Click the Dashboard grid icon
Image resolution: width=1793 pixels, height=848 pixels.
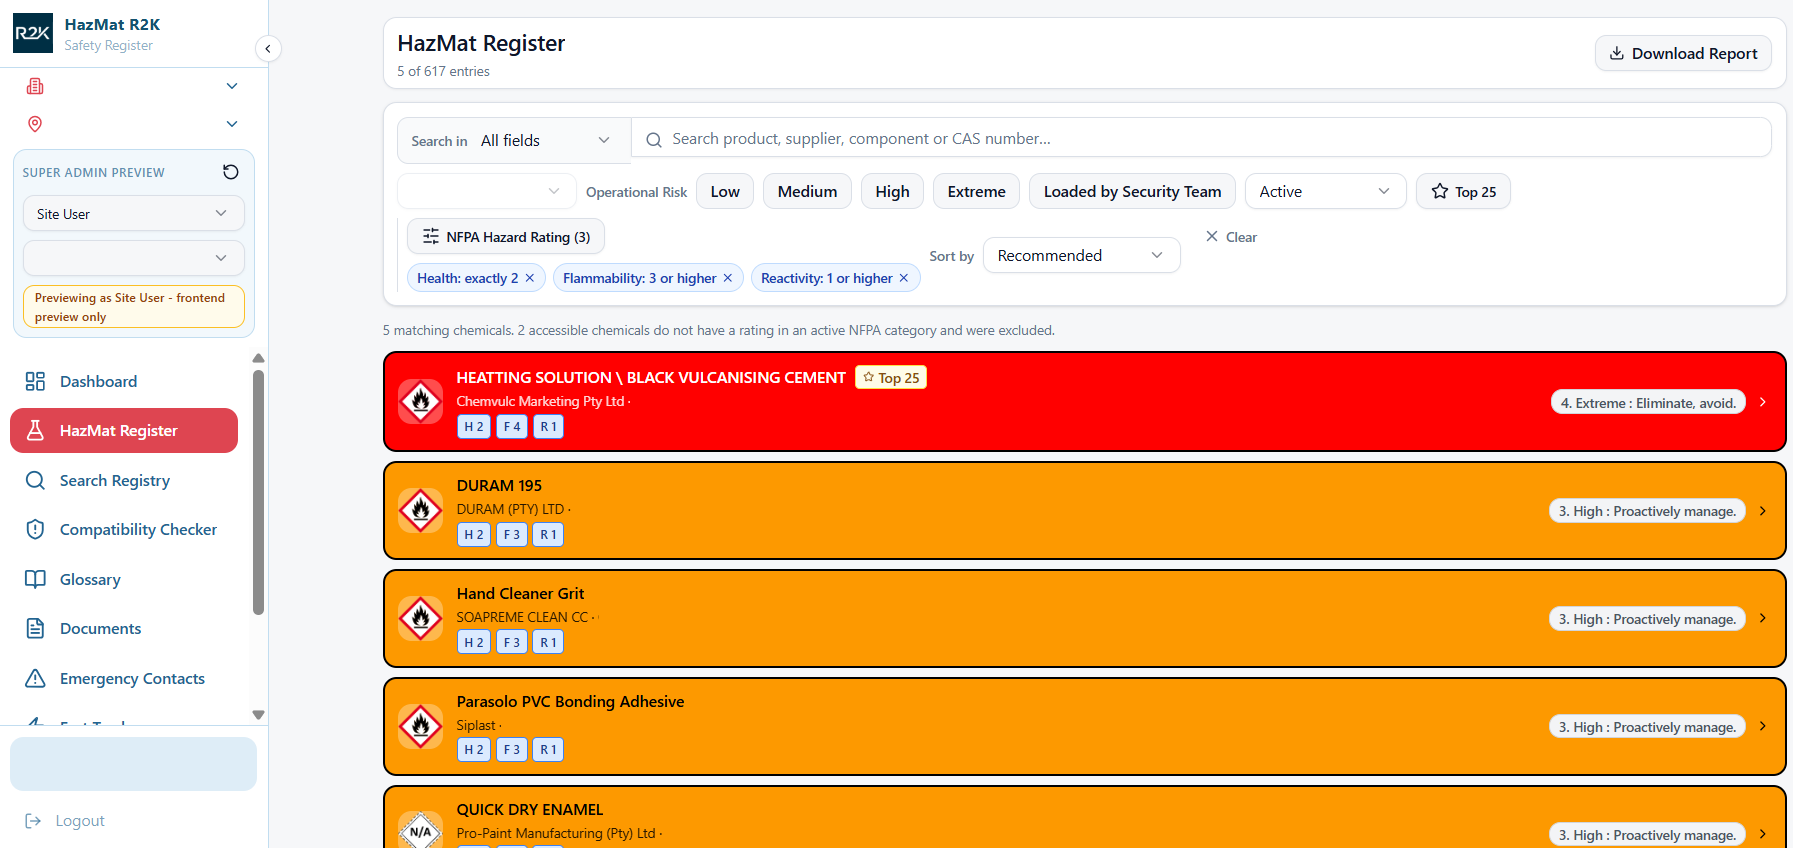click(35, 381)
